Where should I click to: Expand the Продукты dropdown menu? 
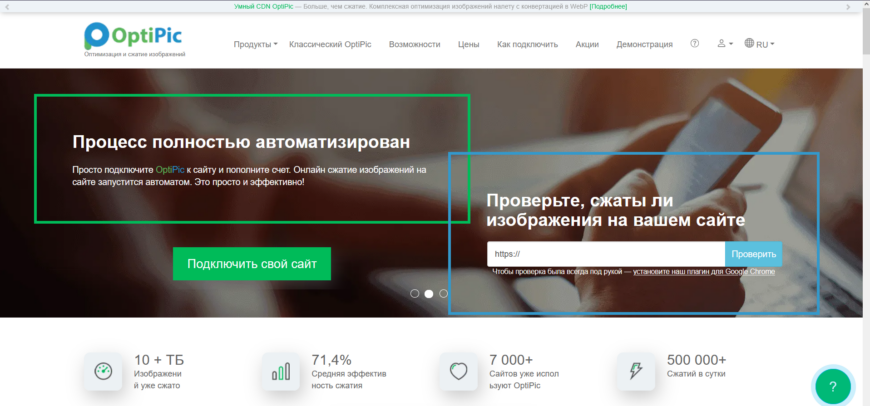(x=255, y=44)
